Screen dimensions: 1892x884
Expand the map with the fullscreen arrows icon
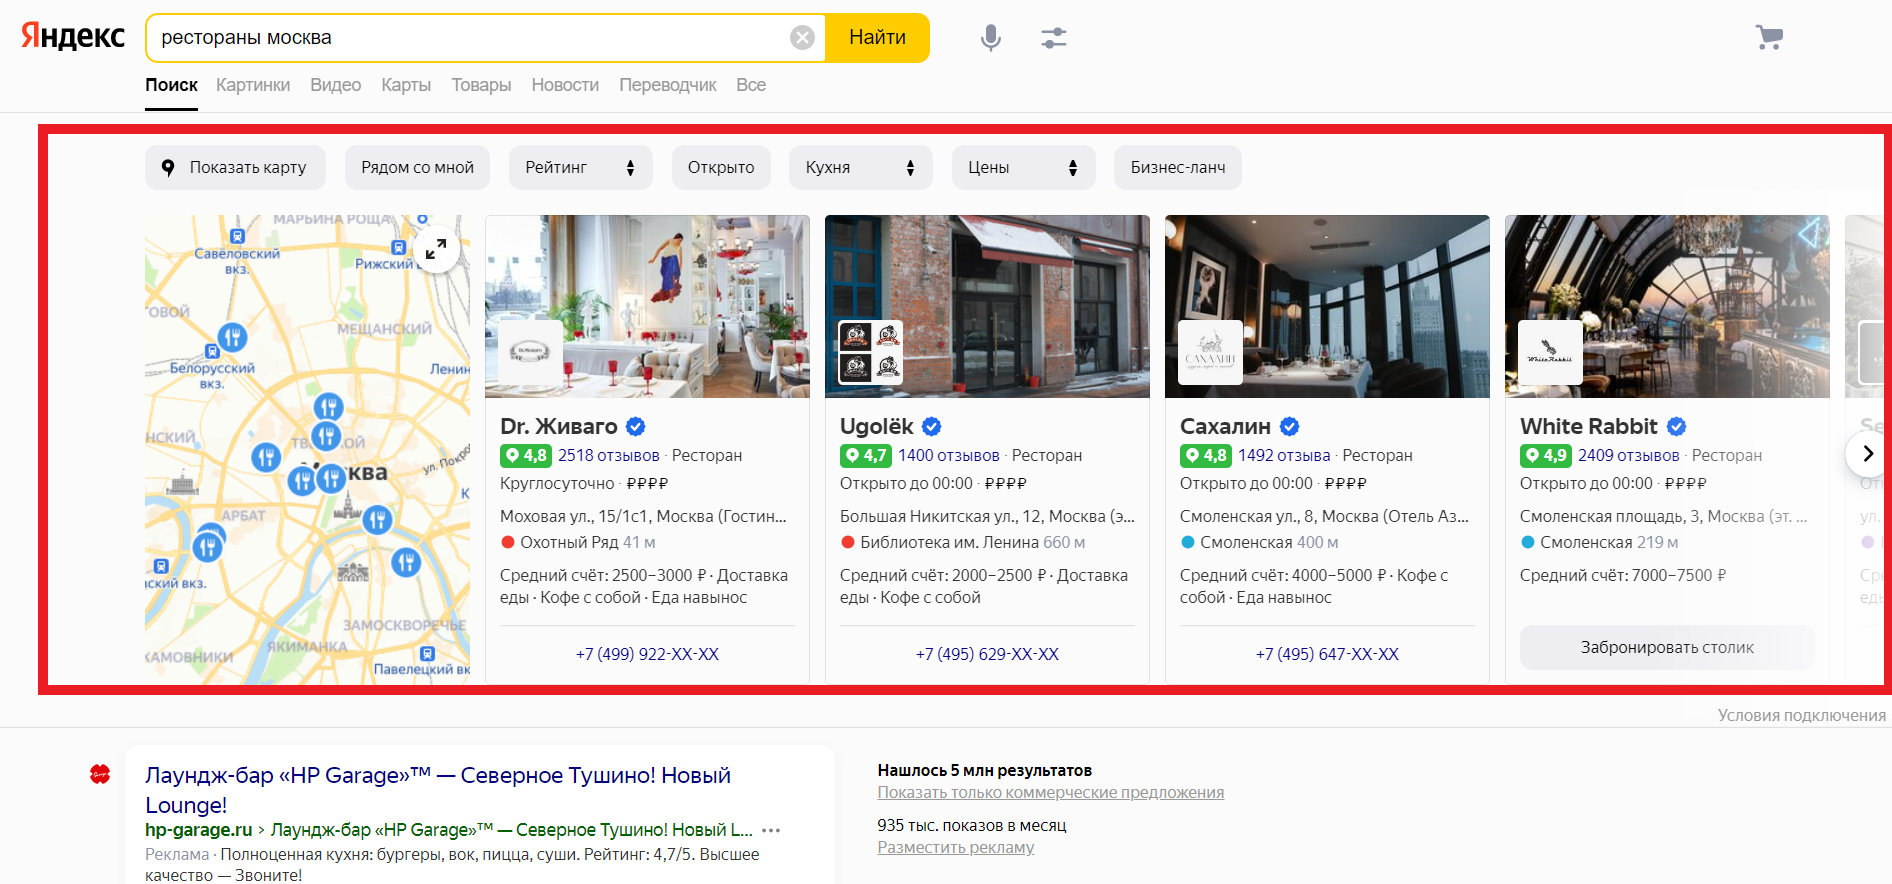pos(436,249)
